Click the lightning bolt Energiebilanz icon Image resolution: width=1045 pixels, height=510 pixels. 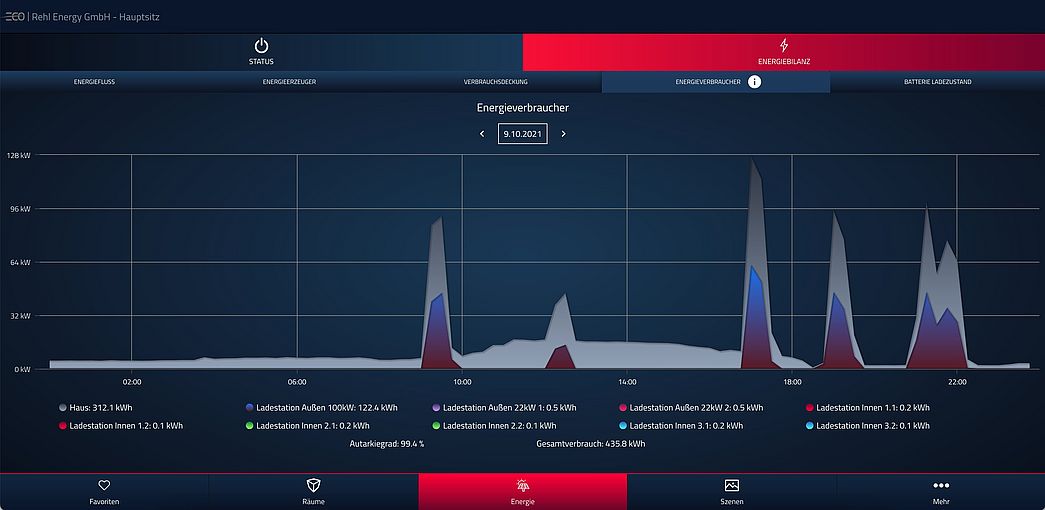click(784, 46)
